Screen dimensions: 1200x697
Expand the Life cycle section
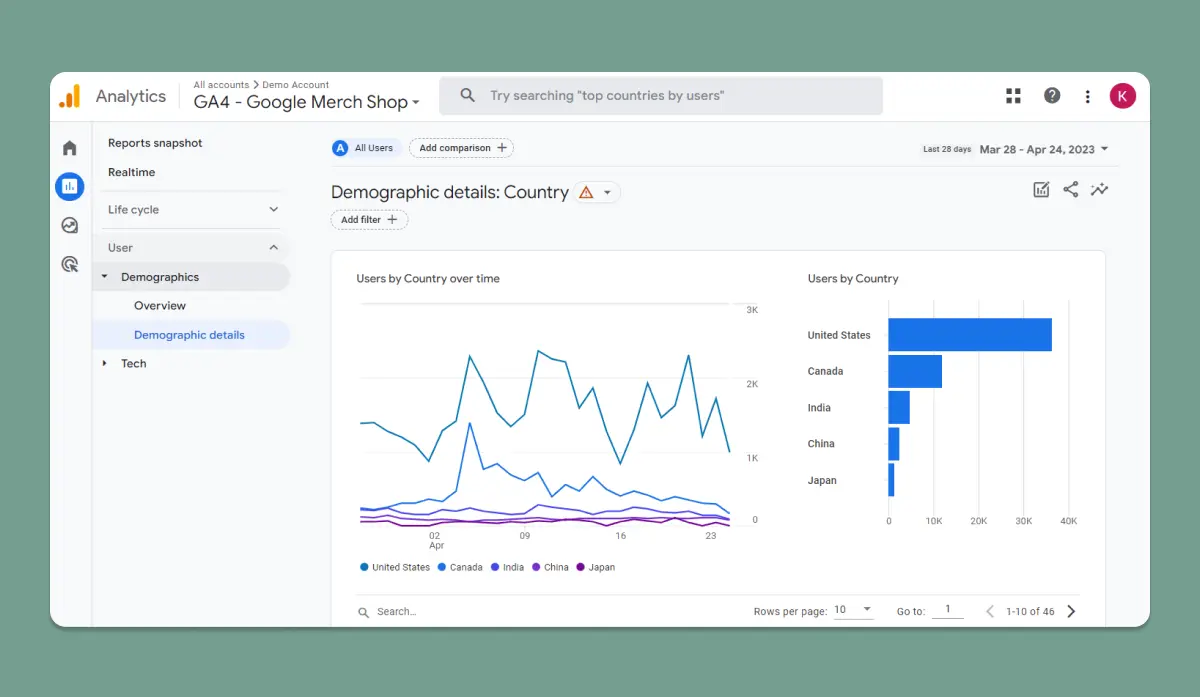pos(193,210)
